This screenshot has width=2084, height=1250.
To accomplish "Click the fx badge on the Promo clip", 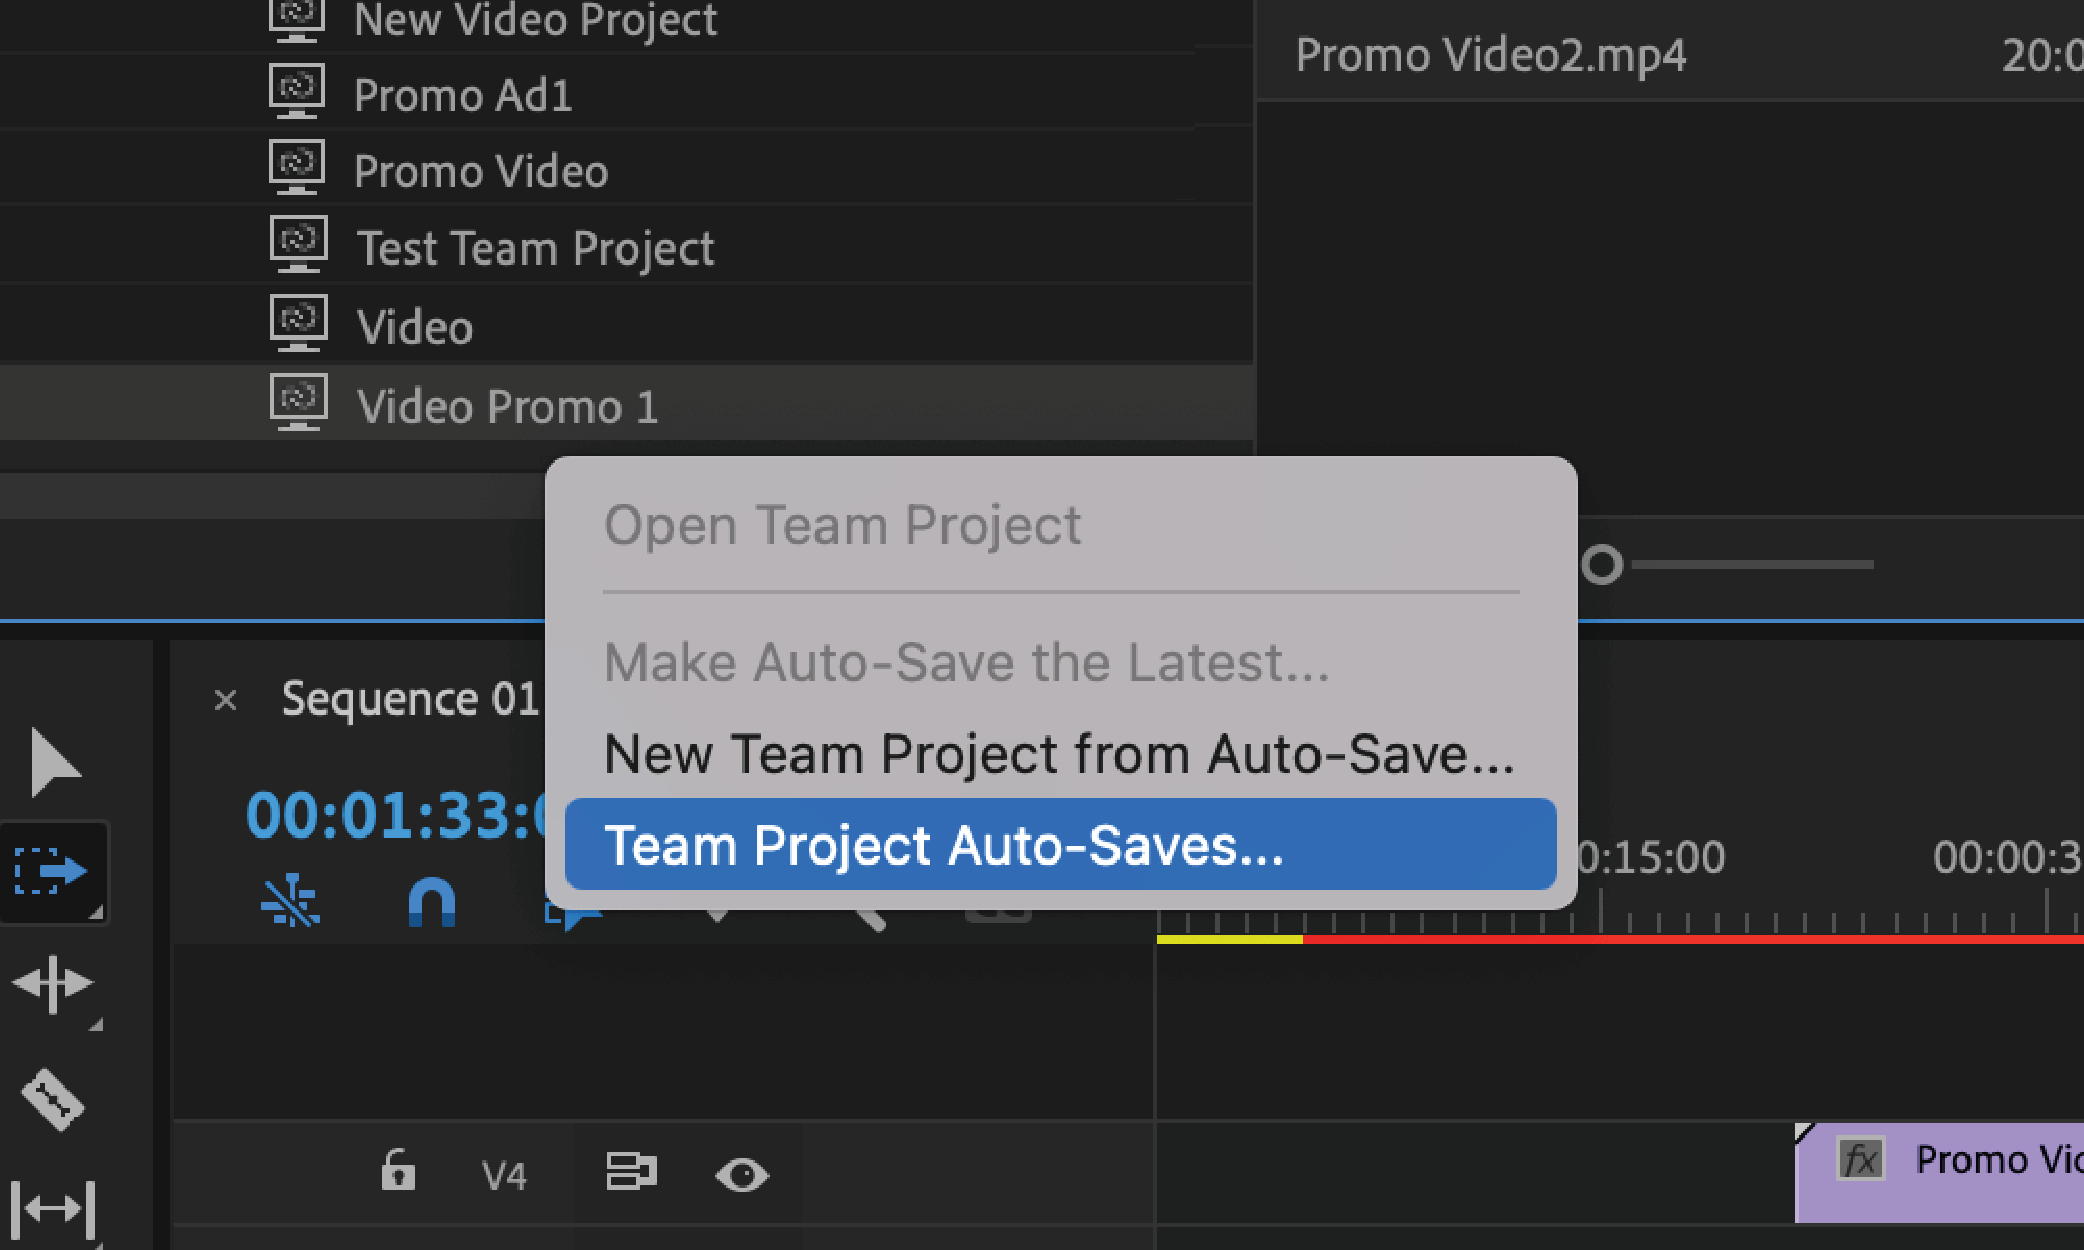I will (1861, 1160).
